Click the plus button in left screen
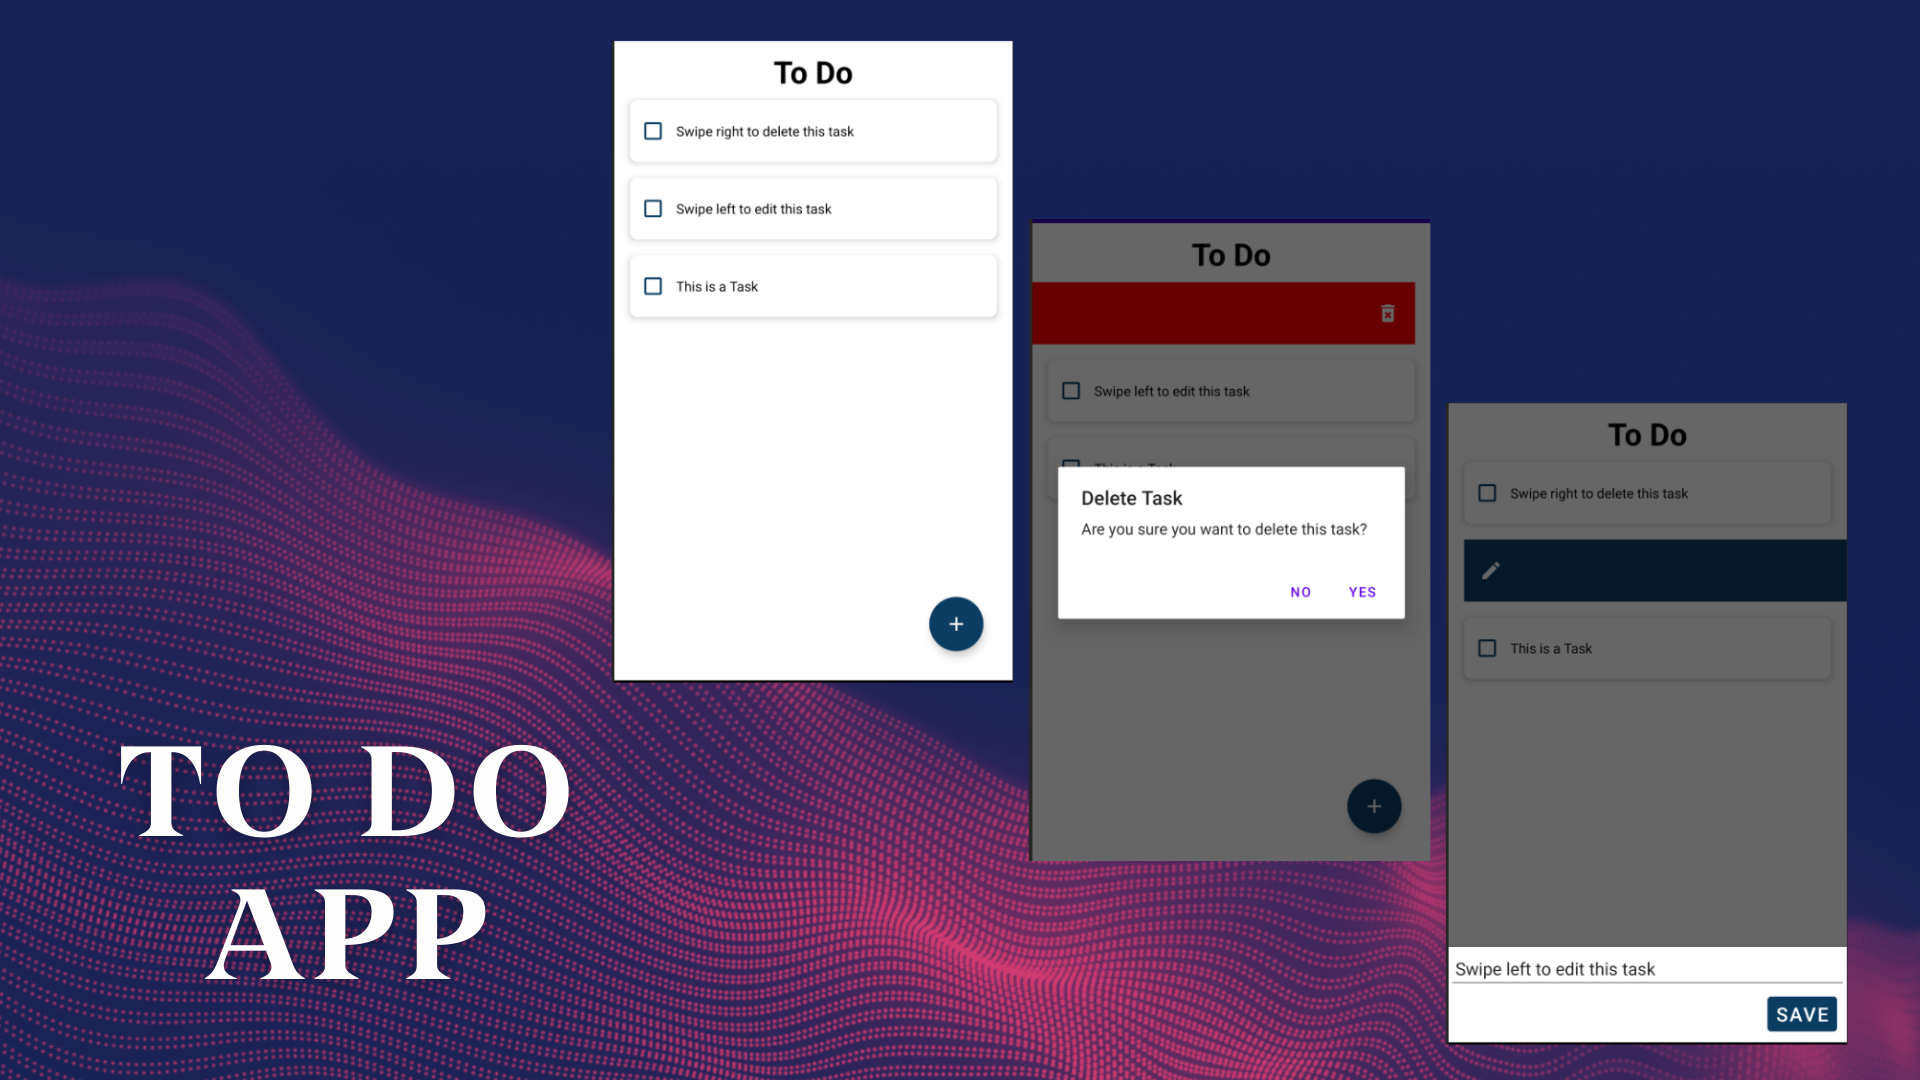 (956, 624)
